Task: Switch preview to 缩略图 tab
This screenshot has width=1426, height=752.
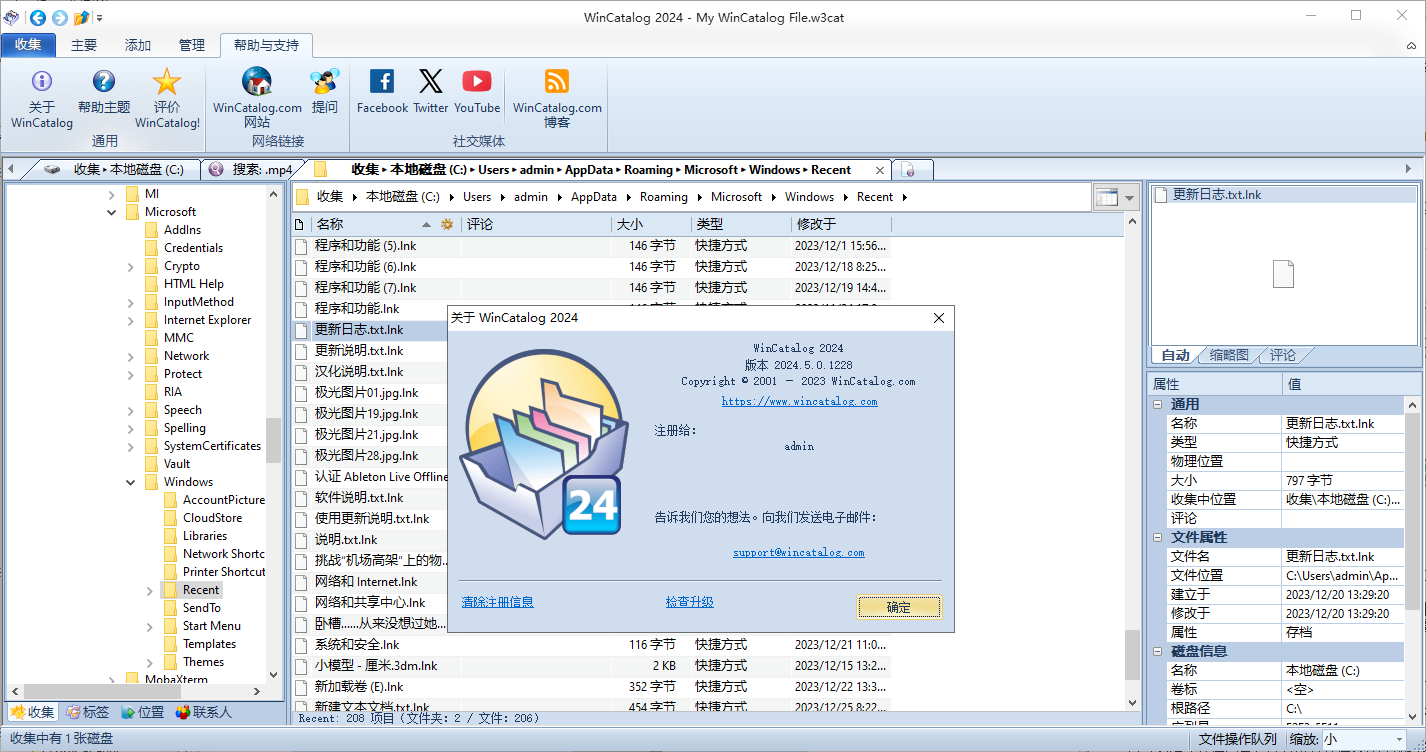Action: tap(1229, 355)
